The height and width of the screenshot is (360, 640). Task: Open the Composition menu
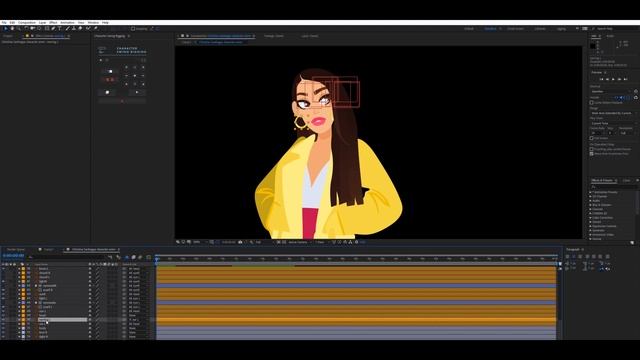click(27, 23)
